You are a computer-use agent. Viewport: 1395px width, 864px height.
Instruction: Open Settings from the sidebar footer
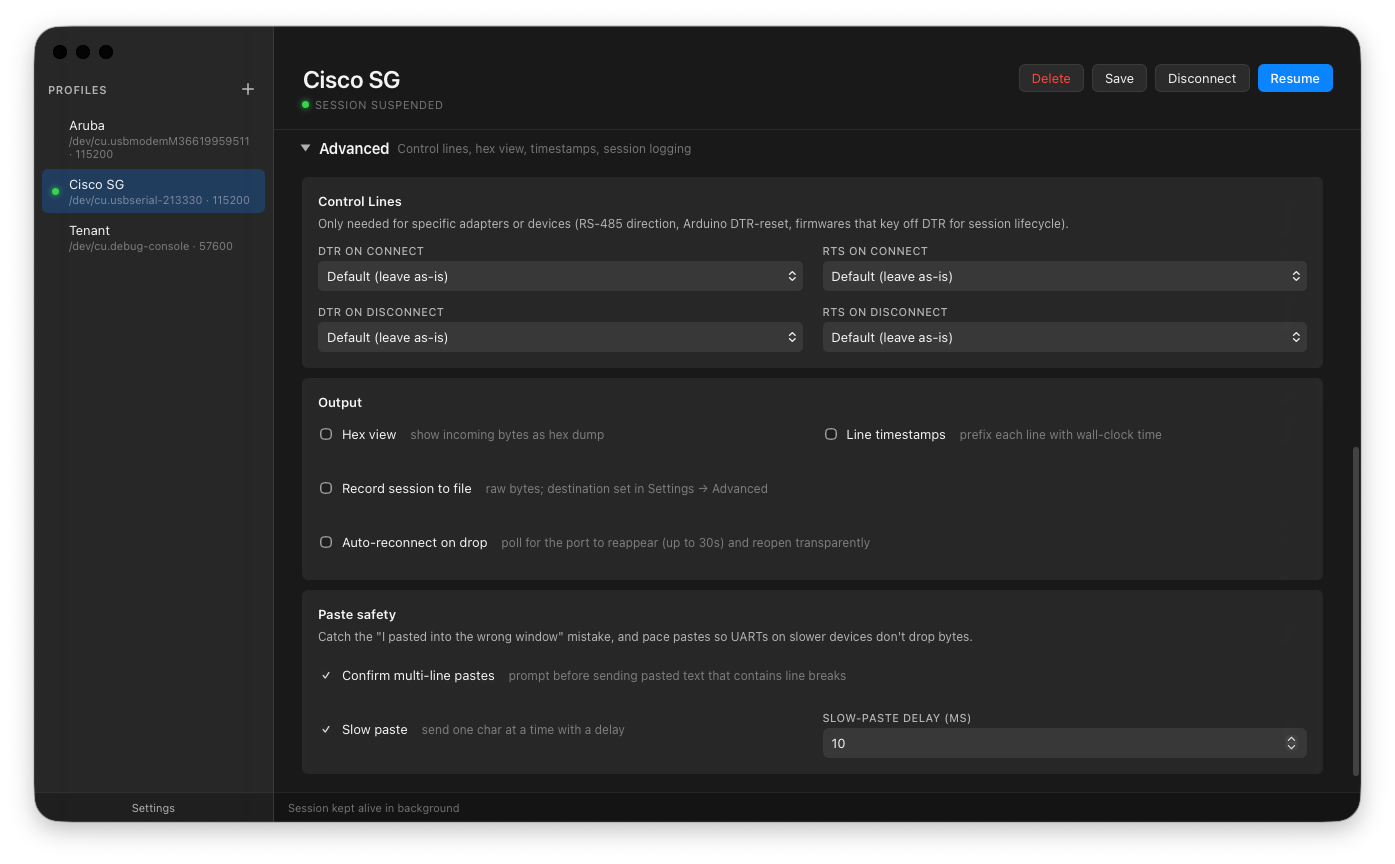coord(153,807)
